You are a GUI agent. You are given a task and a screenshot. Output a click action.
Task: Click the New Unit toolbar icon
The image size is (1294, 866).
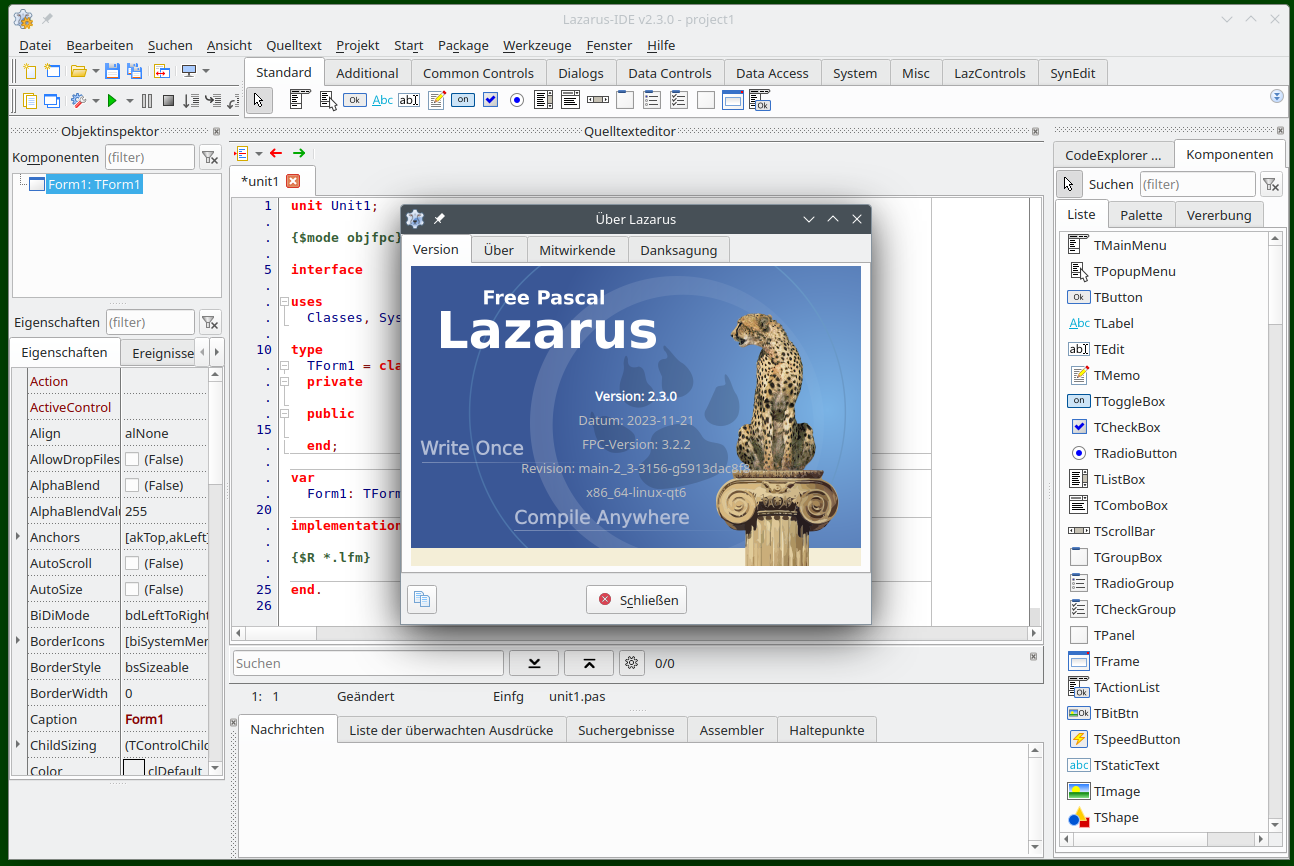30,71
